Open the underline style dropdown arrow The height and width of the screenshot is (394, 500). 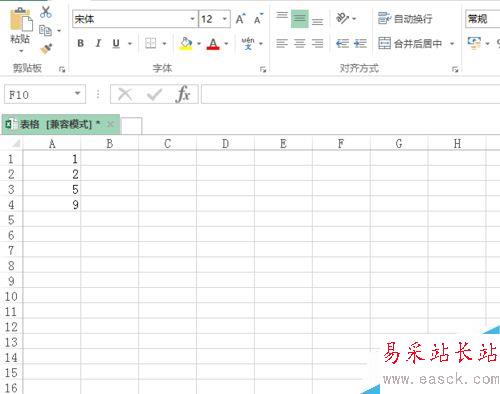click(130, 44)
